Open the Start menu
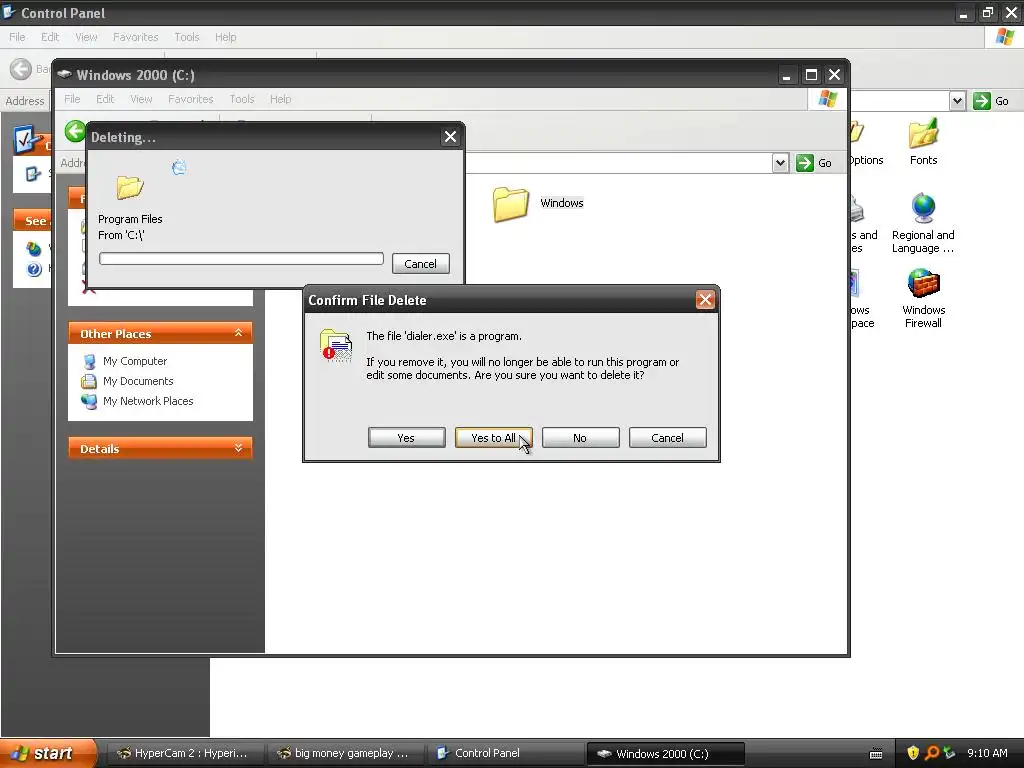 coord(47,753)
